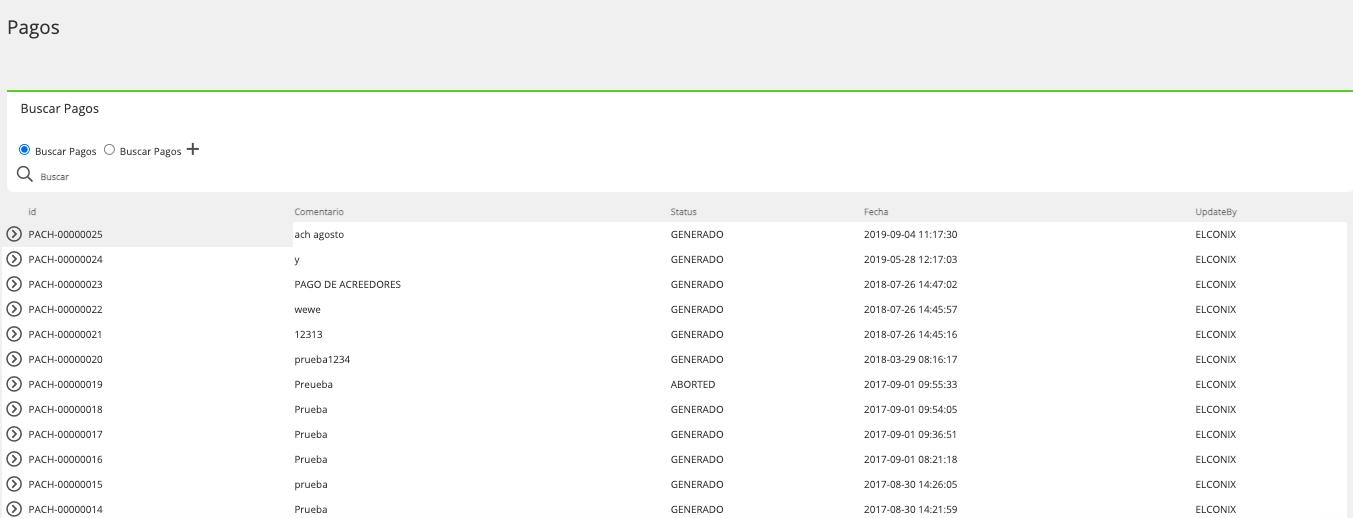Select the first Buscar Pagos radio button
The height and width of the screenshot is (518, 1353).
[x=25, y=150]
